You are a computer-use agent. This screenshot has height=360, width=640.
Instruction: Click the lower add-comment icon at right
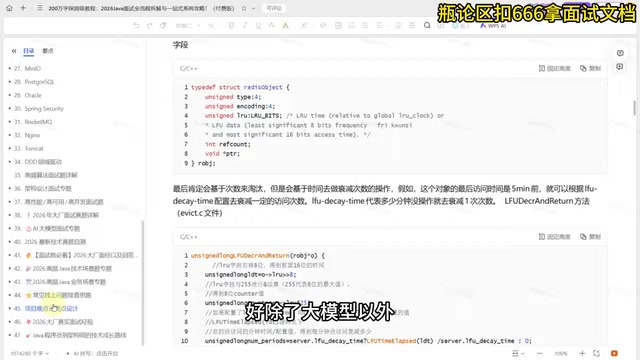(x=620, y=67)
